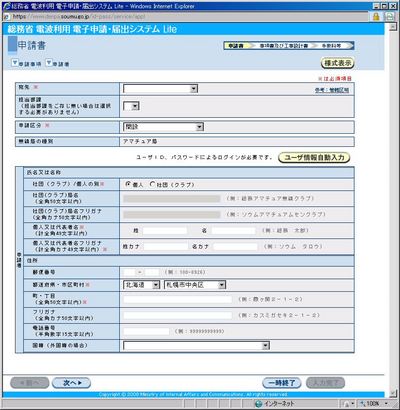Click the Copyright footer text
The image size is (400, 410).
[193, 394]
